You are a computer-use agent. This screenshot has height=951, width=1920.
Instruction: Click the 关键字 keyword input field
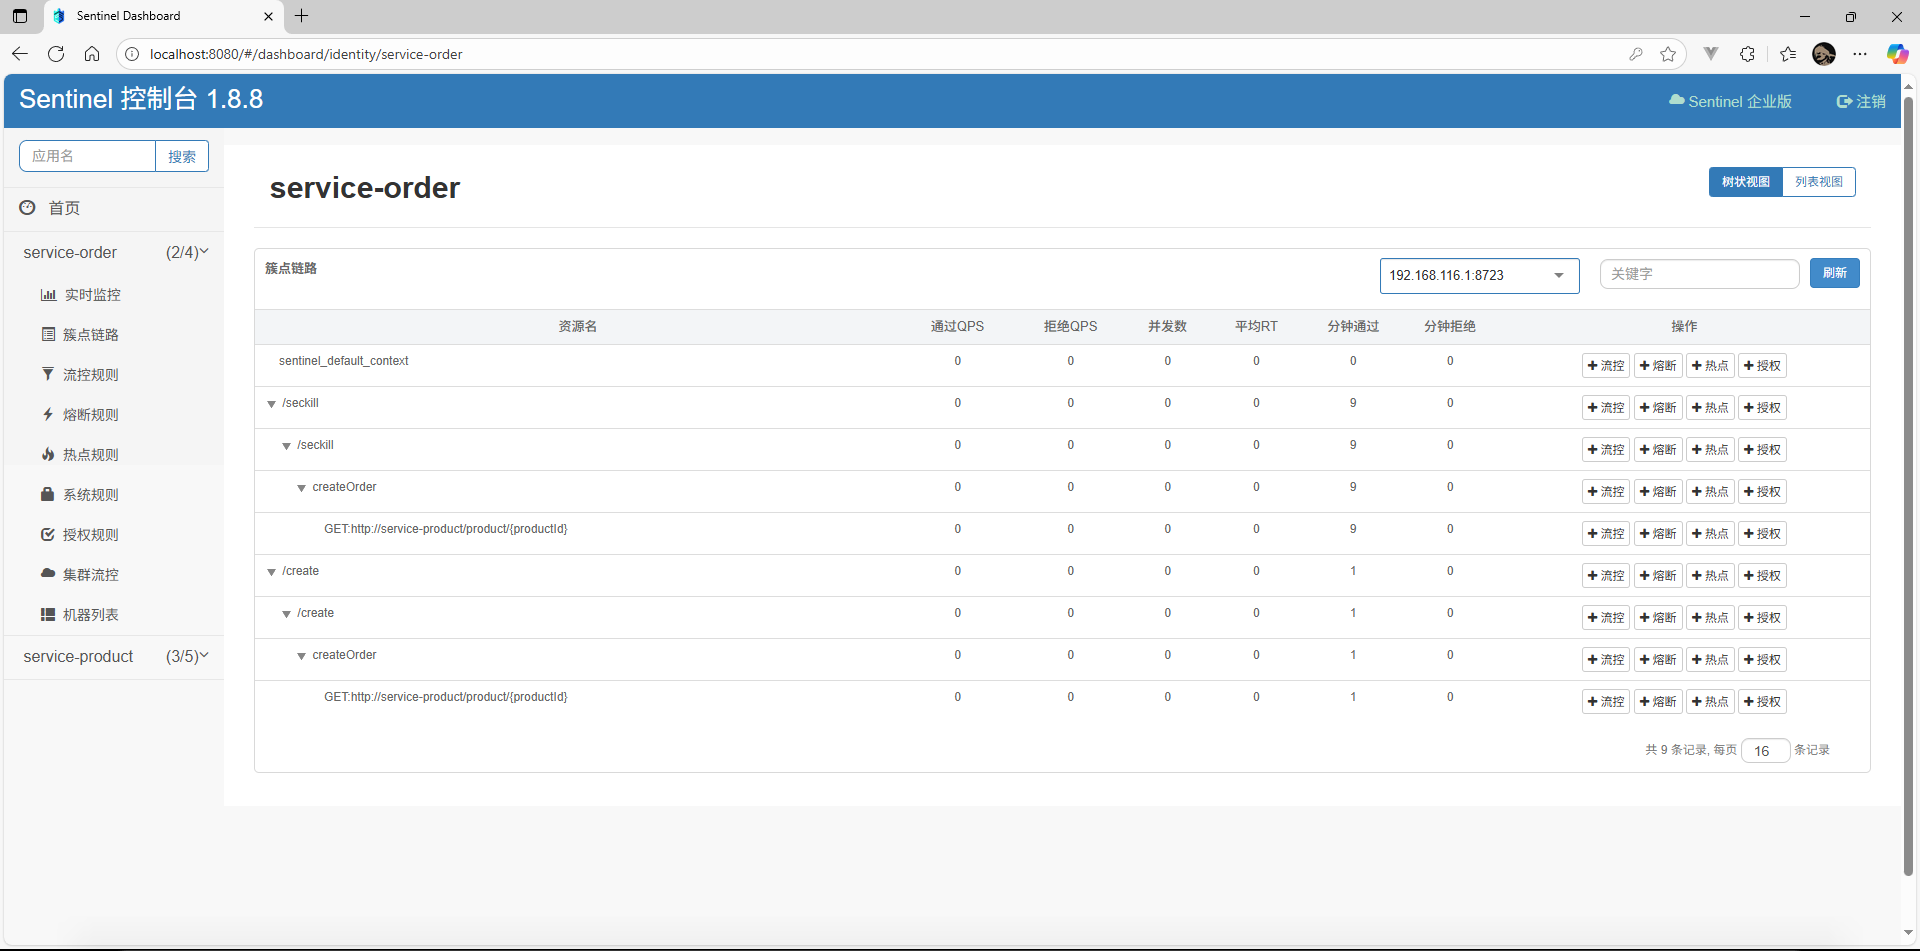click(1698, 274)
